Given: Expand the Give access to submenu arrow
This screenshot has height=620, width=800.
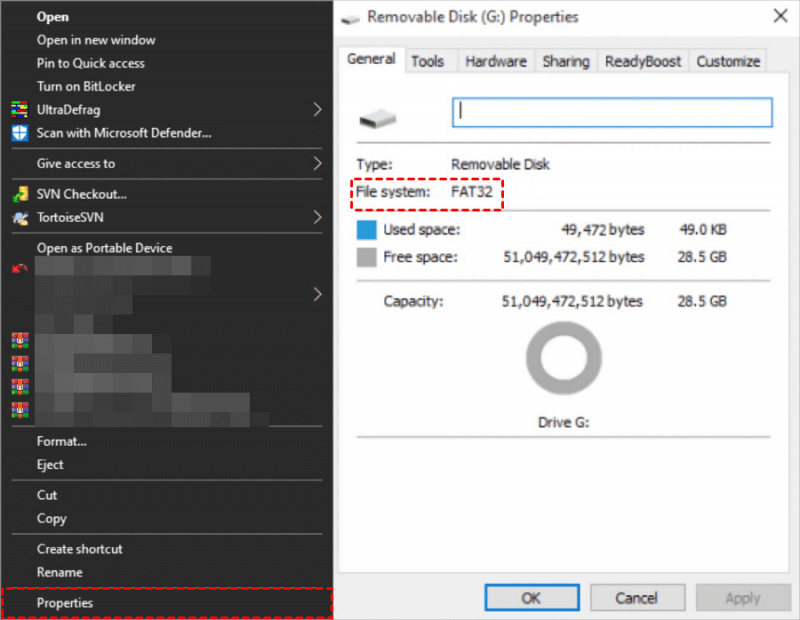Looking at the screenshot, I should (318, 163).
